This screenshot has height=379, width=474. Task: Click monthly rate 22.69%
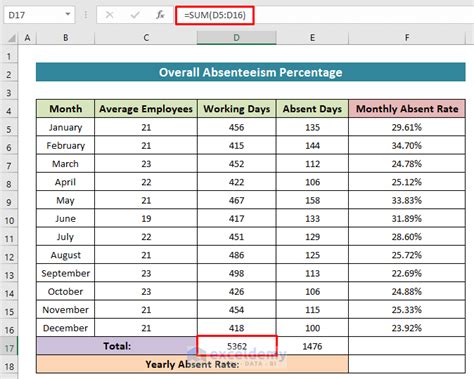point(407,273)
